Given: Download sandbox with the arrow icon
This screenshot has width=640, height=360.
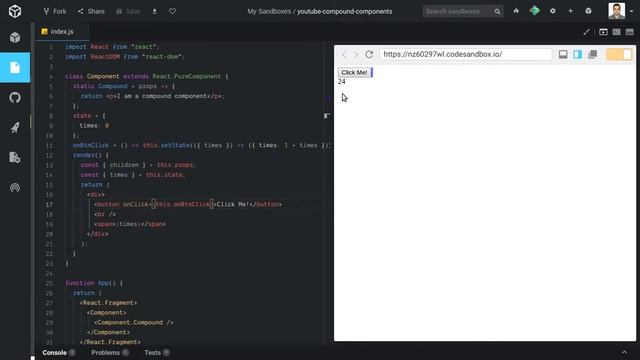Looking at the screenshot, I should pos(154,11).
